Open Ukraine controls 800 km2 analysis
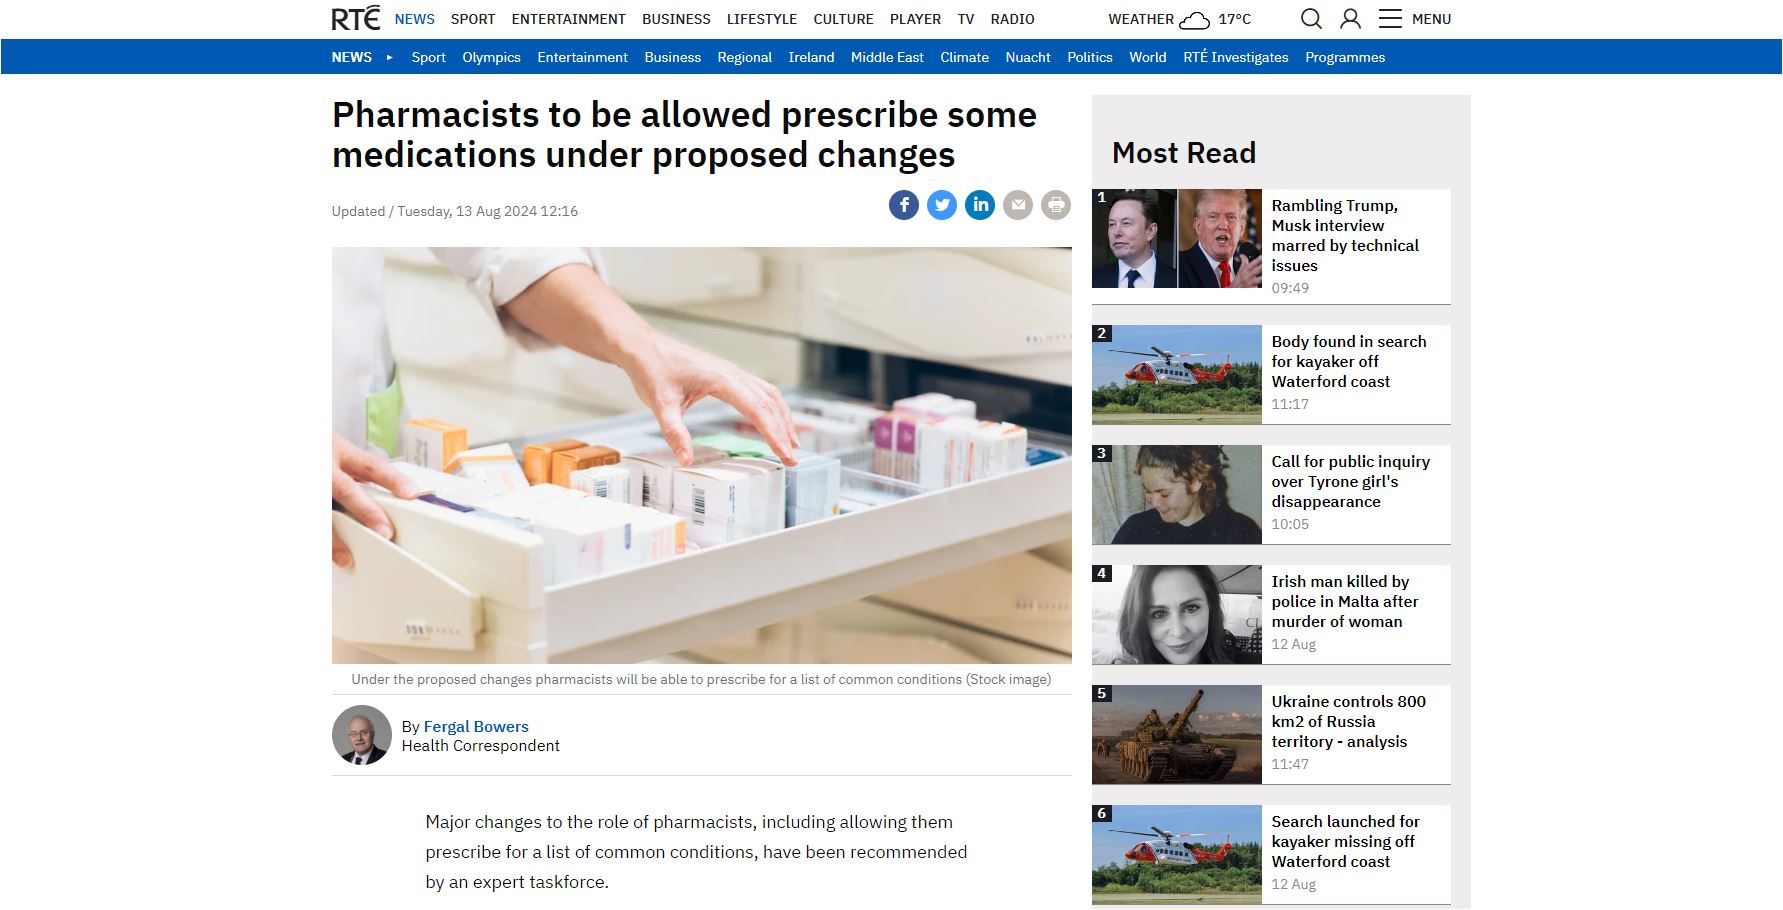Viewport: 1783px width, 910px height. [x=1348, y=722]
